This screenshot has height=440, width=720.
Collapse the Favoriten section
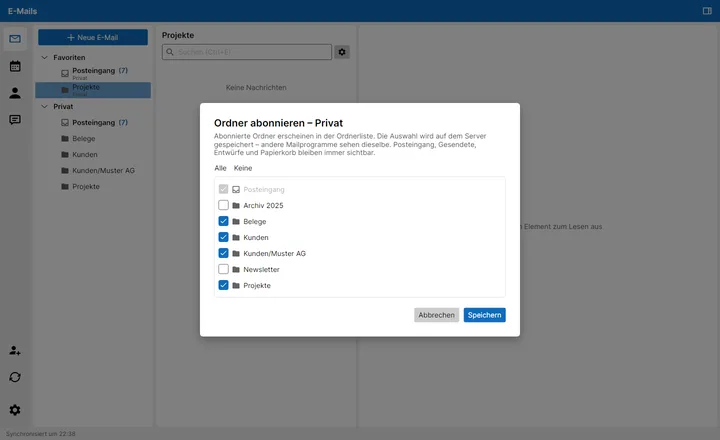(x=45, y=57)
